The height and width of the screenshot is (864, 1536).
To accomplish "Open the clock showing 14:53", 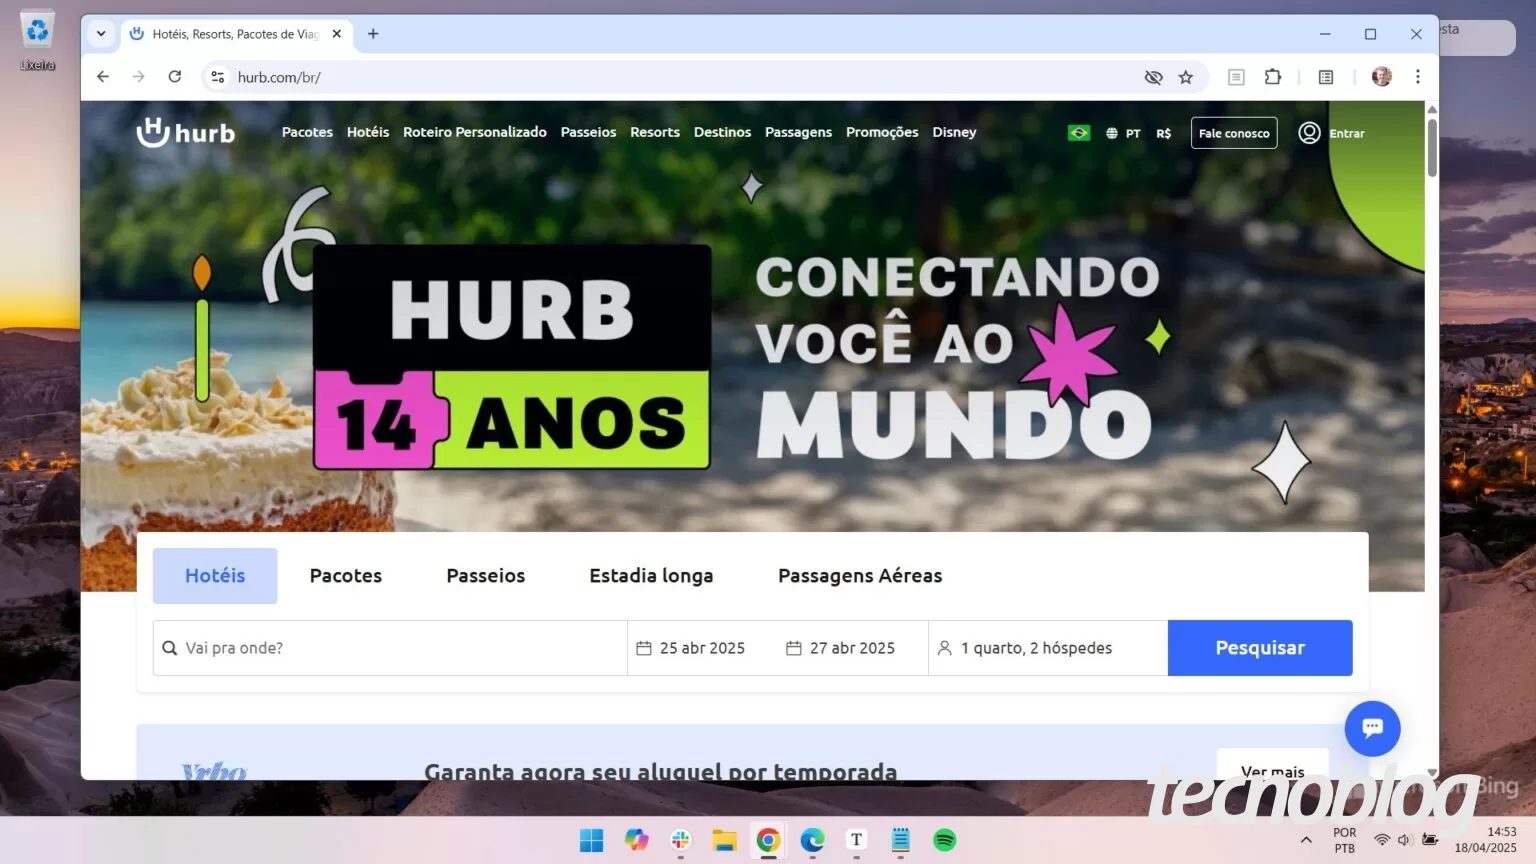I will (x=1485, y=840).
